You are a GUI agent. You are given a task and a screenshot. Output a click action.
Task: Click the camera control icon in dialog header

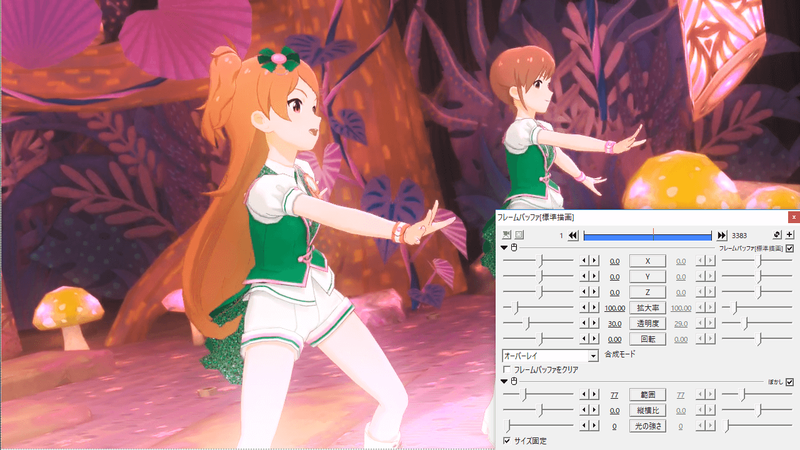[507, 235]
